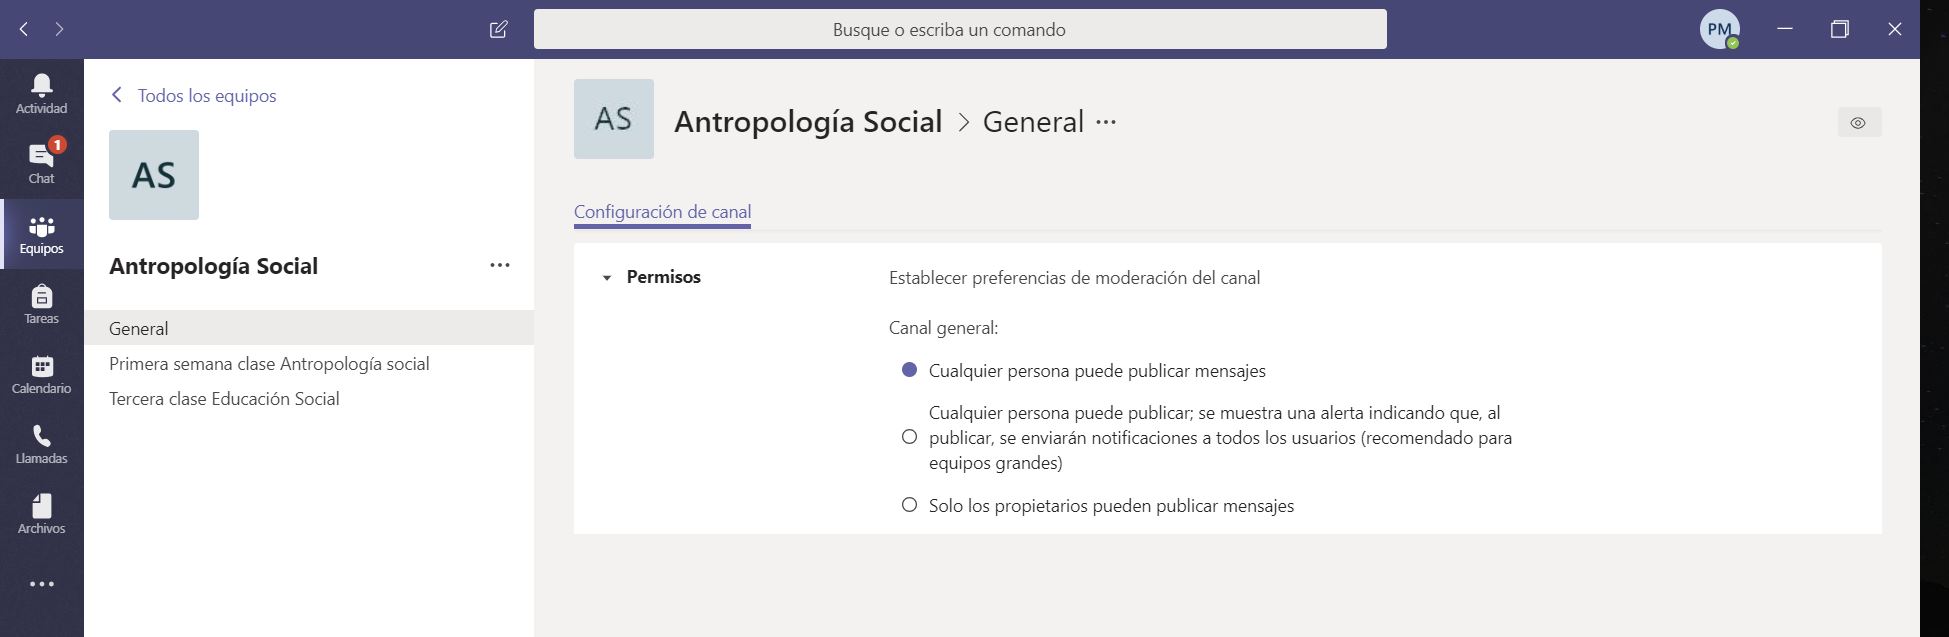
Task: Open more options for Antropología Social team
Action: click(x=500, y=265)
